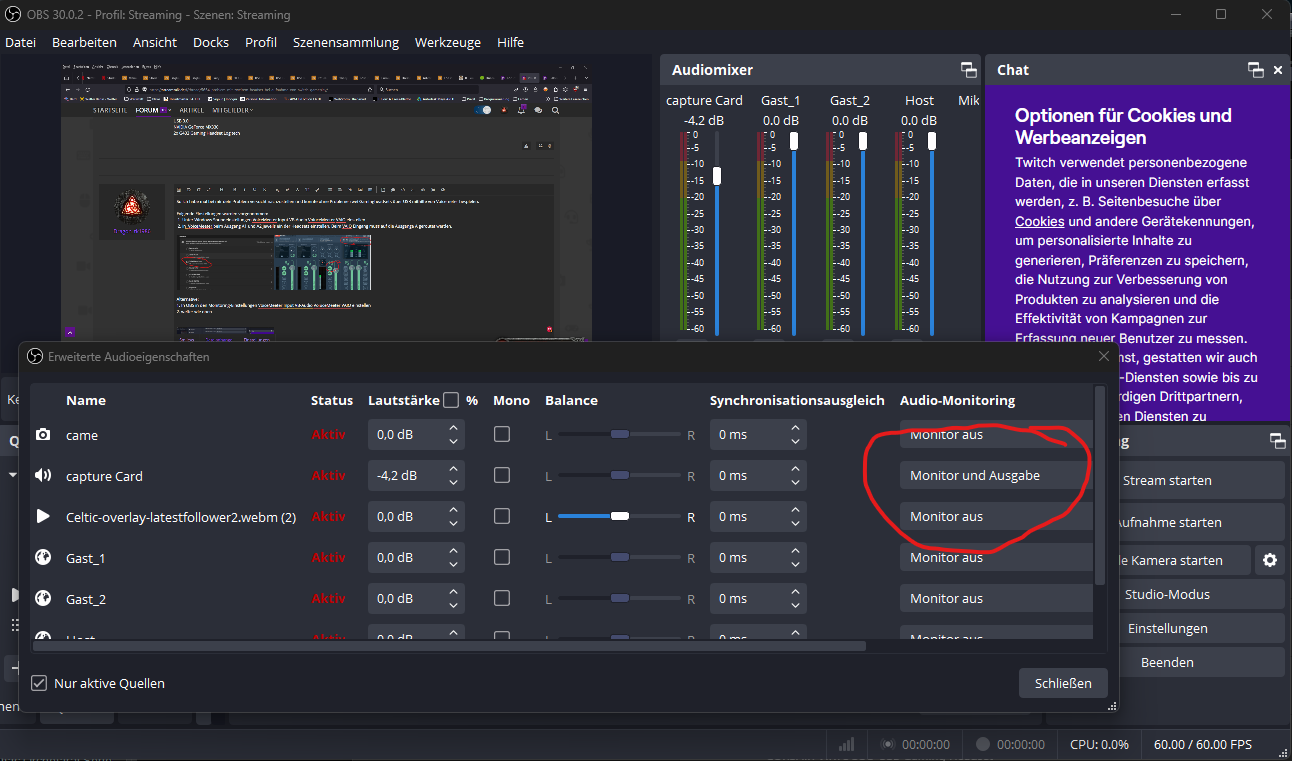Viewport: 1292px width, 761px height.
Task: Pop out the Chat dock window
Action: click(x=1255, y=70)
